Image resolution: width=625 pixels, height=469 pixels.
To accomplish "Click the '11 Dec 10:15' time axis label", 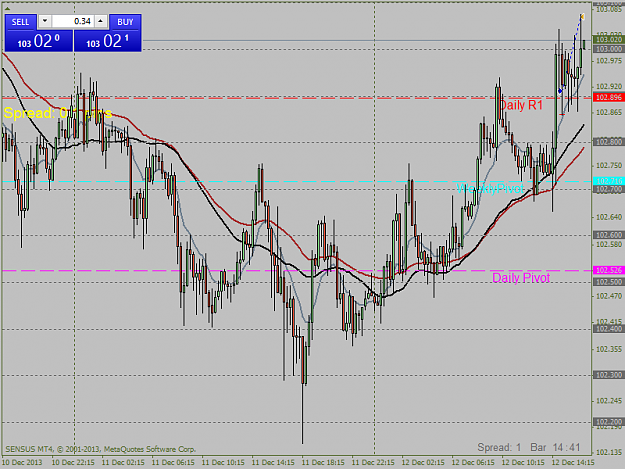I will pyautogui.click(x=223, y=463).
